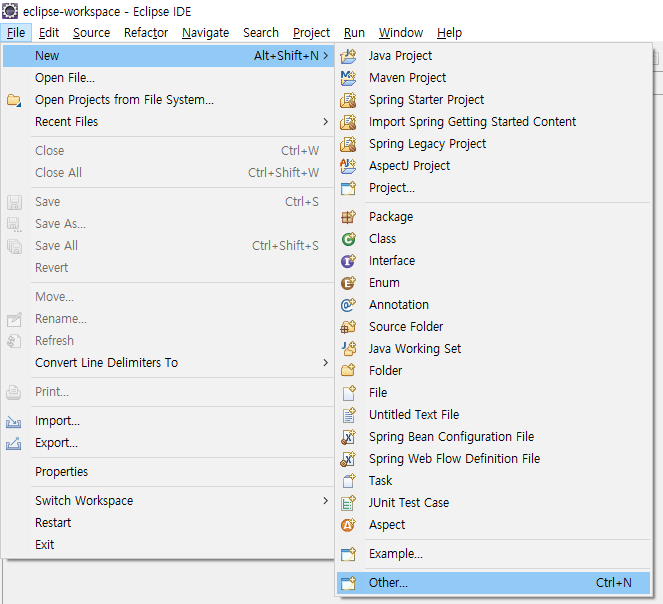663x604 pixels.
Task: Expand the Convert Line Delimiters To arrow
Action: point(325,363)
